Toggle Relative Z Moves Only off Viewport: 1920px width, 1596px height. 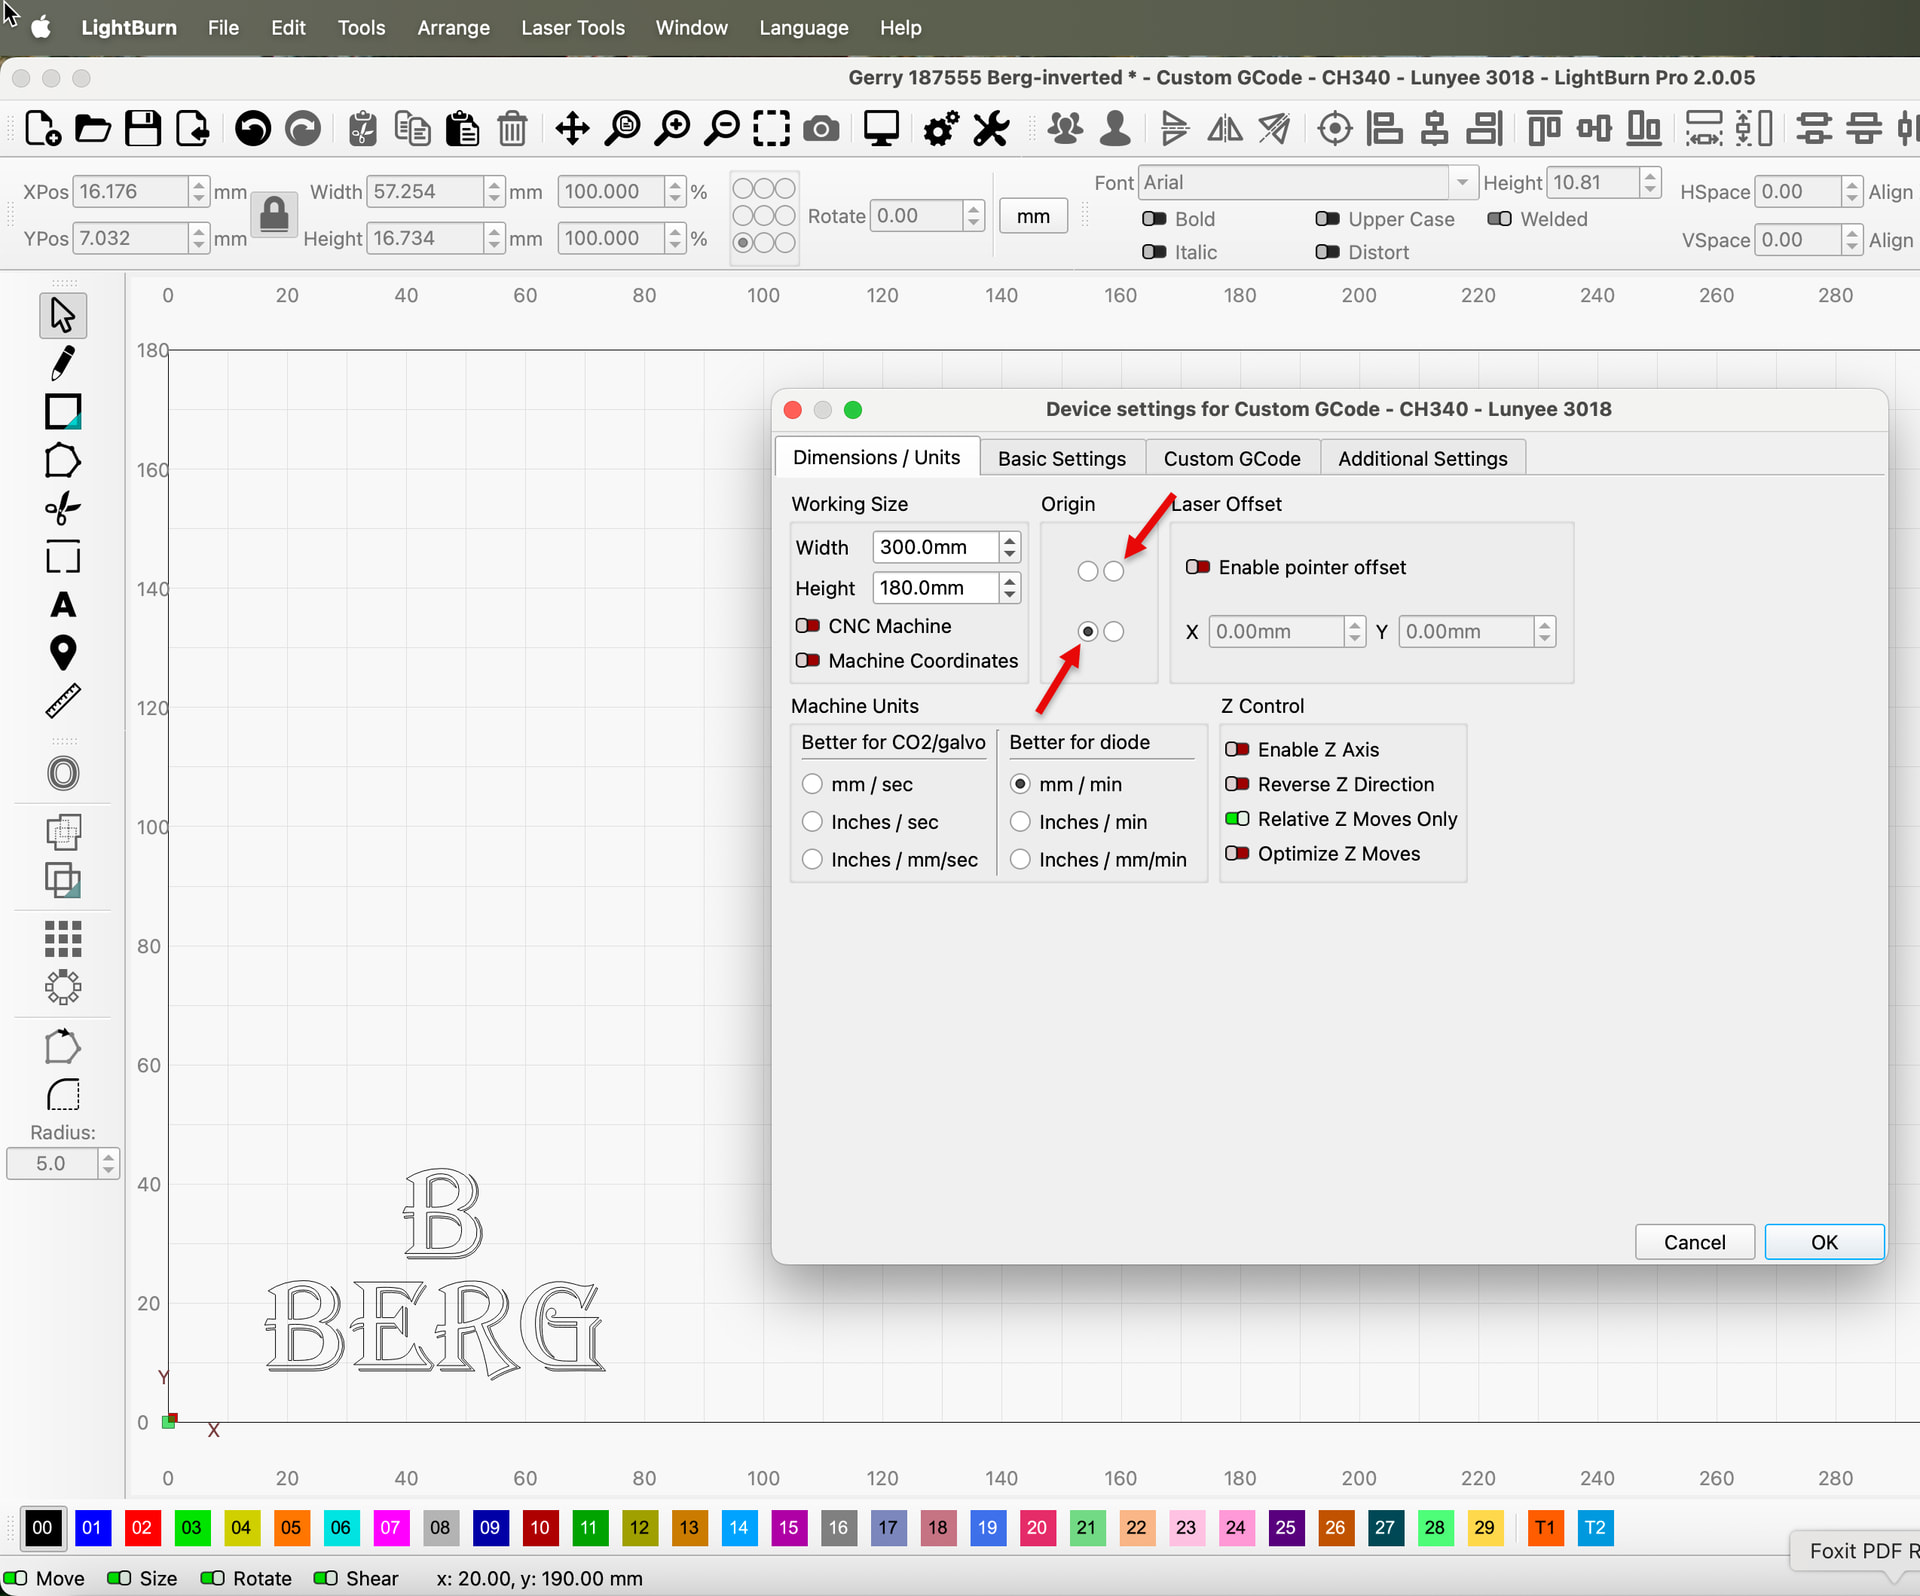point(1237,819)
